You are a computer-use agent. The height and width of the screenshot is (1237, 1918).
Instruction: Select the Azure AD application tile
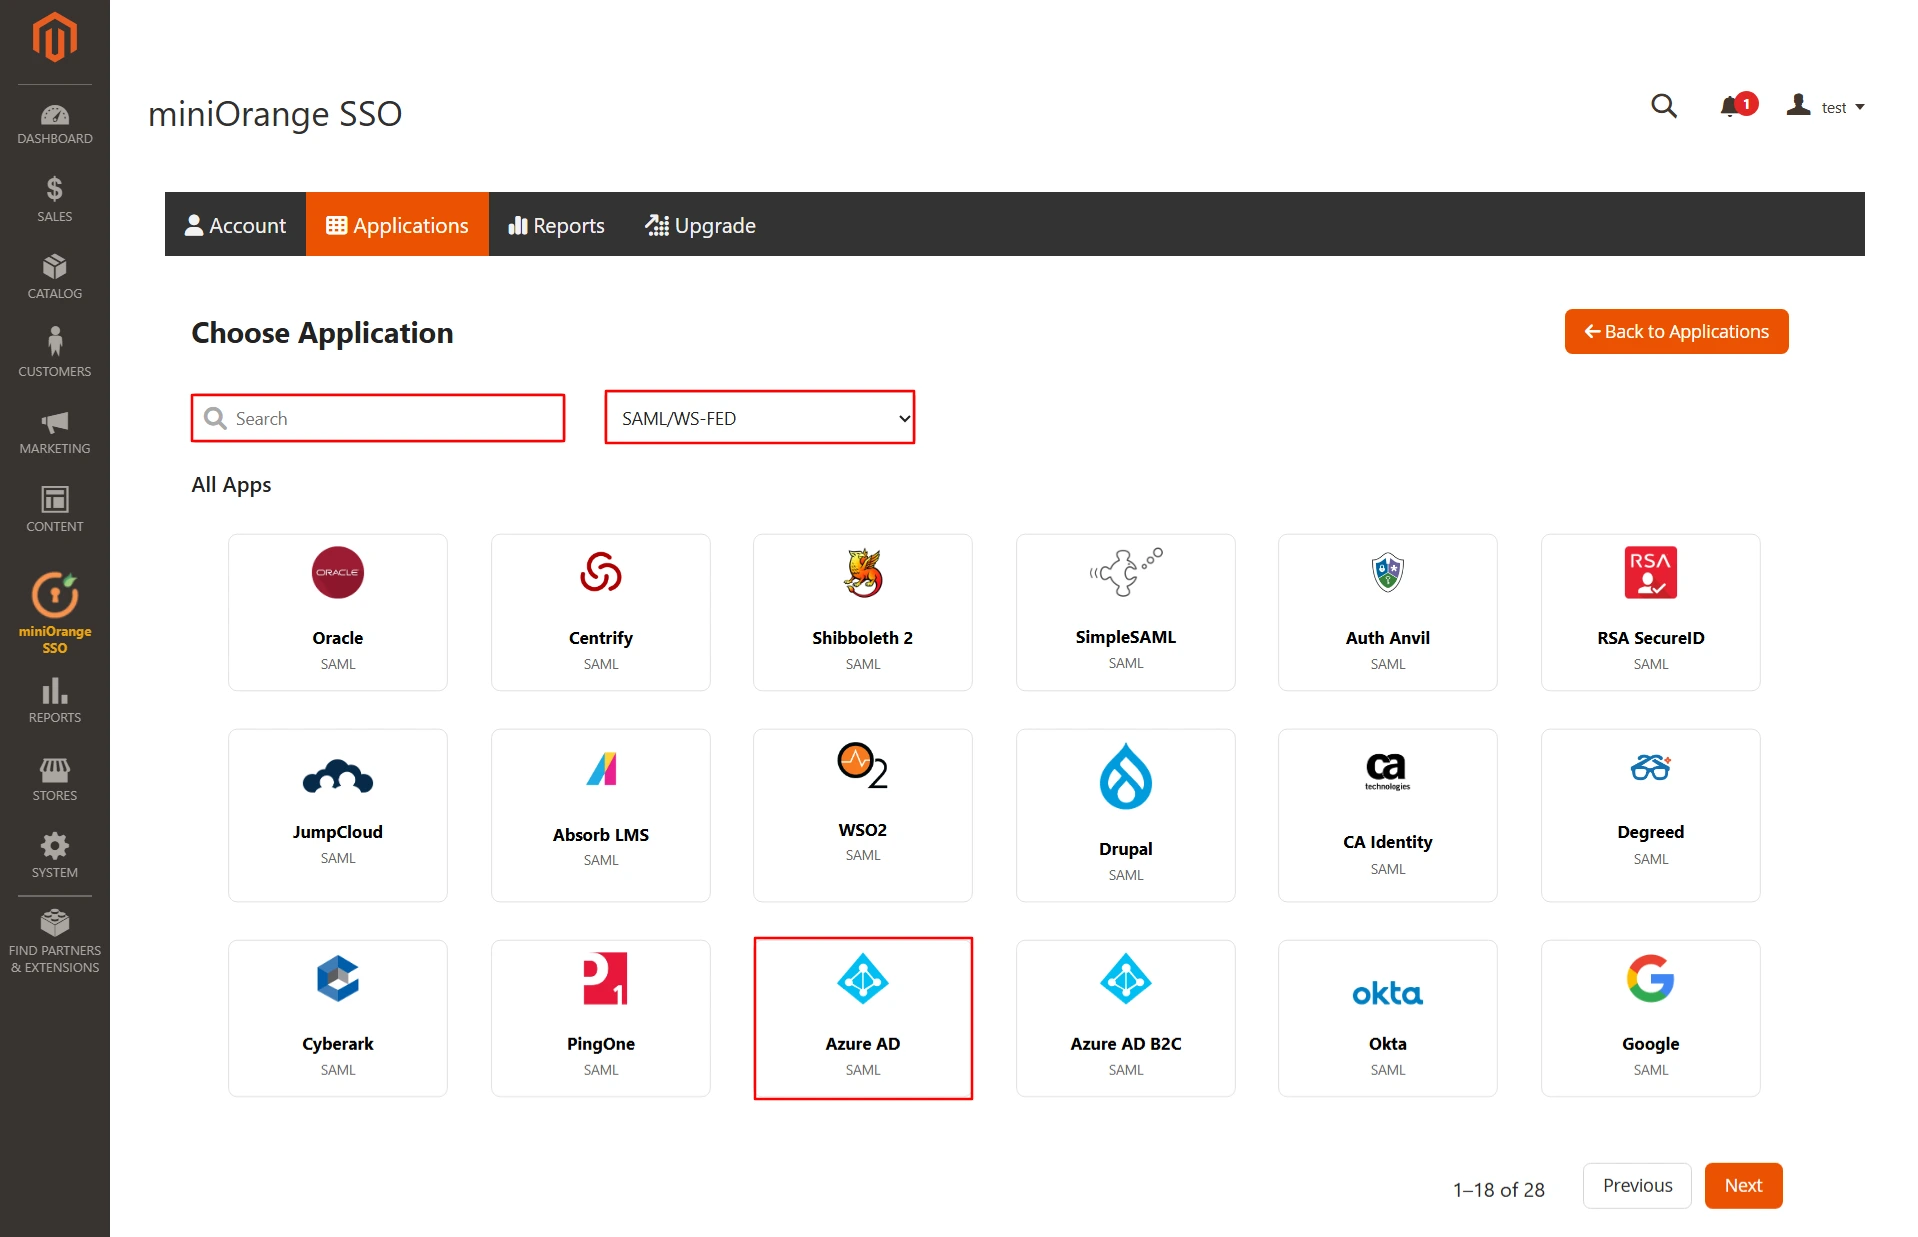[862, 1017]
